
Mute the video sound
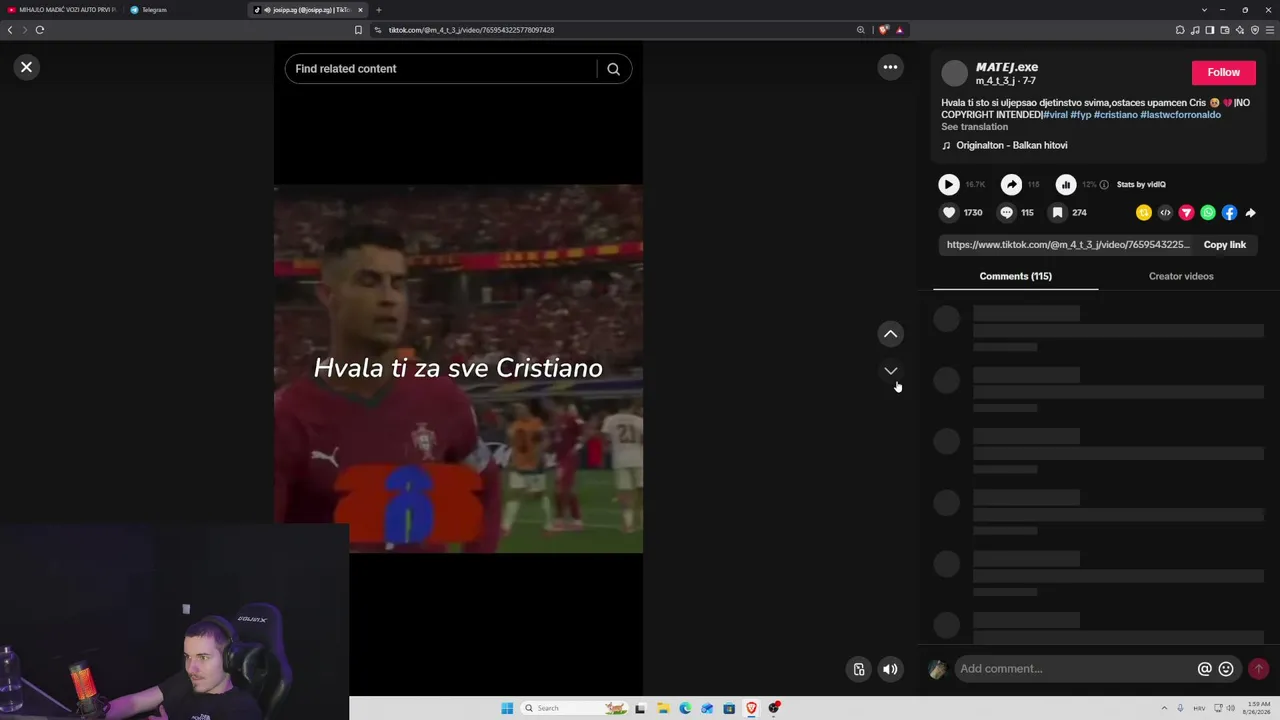[890, 669]
